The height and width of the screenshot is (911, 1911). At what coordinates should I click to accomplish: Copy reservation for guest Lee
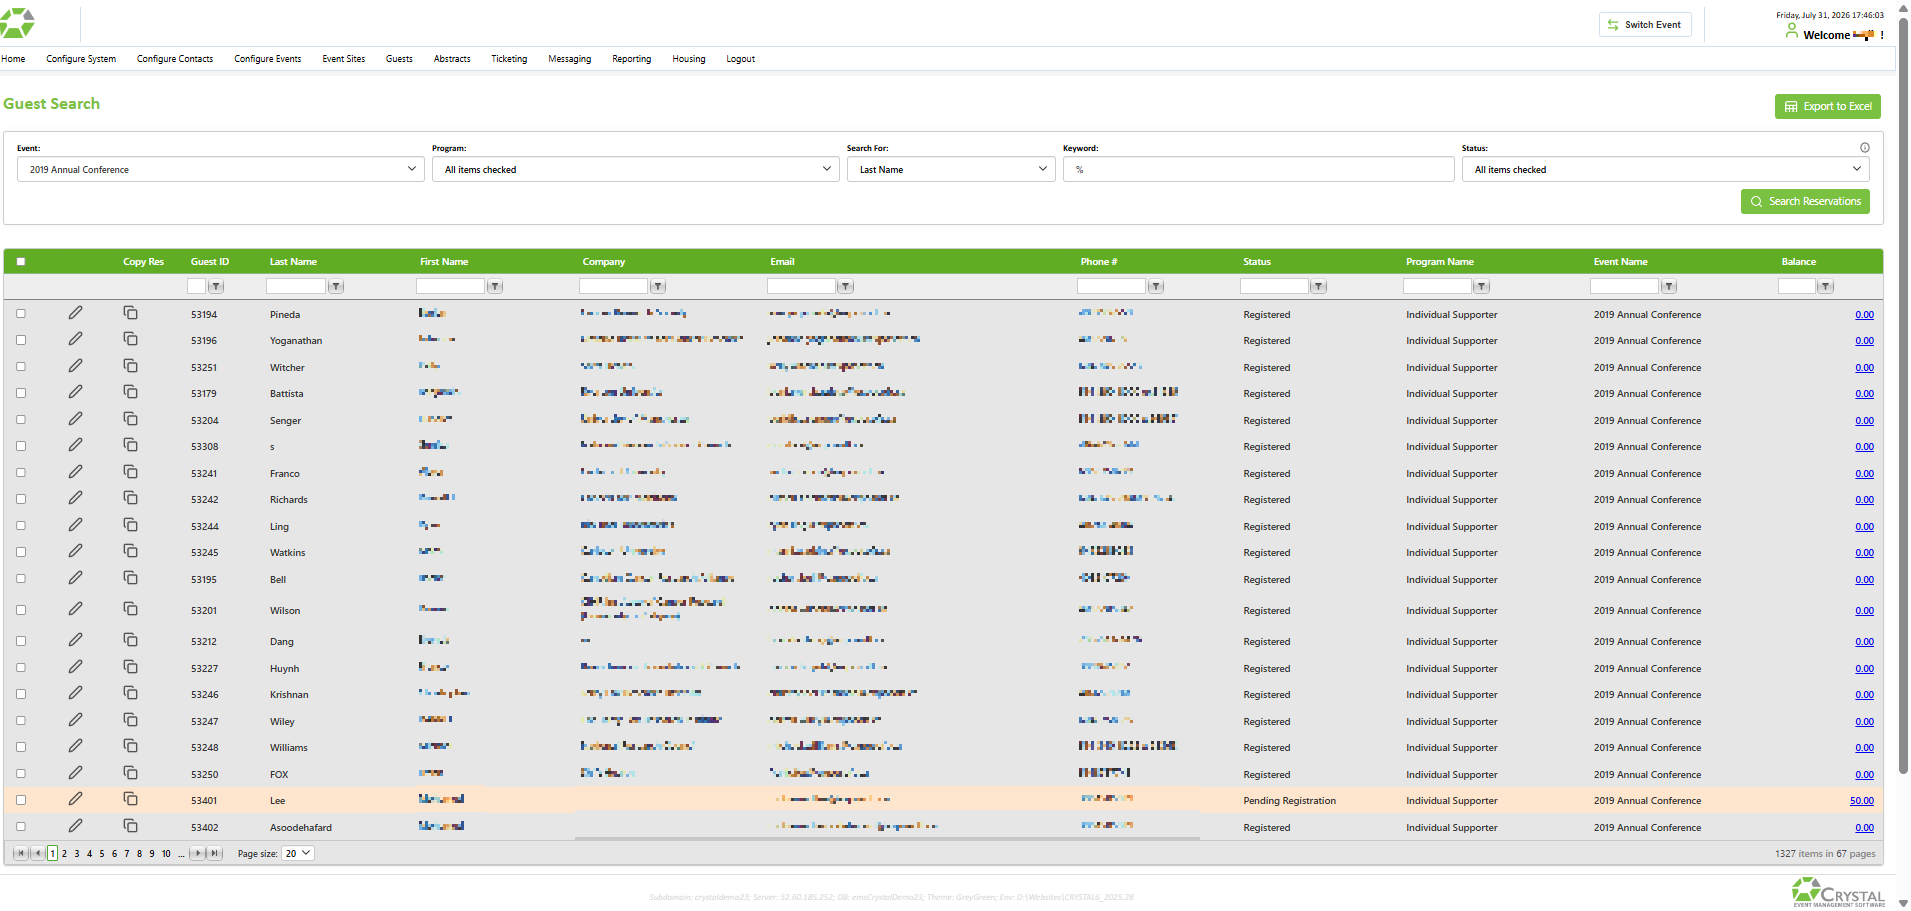[130, 799]
